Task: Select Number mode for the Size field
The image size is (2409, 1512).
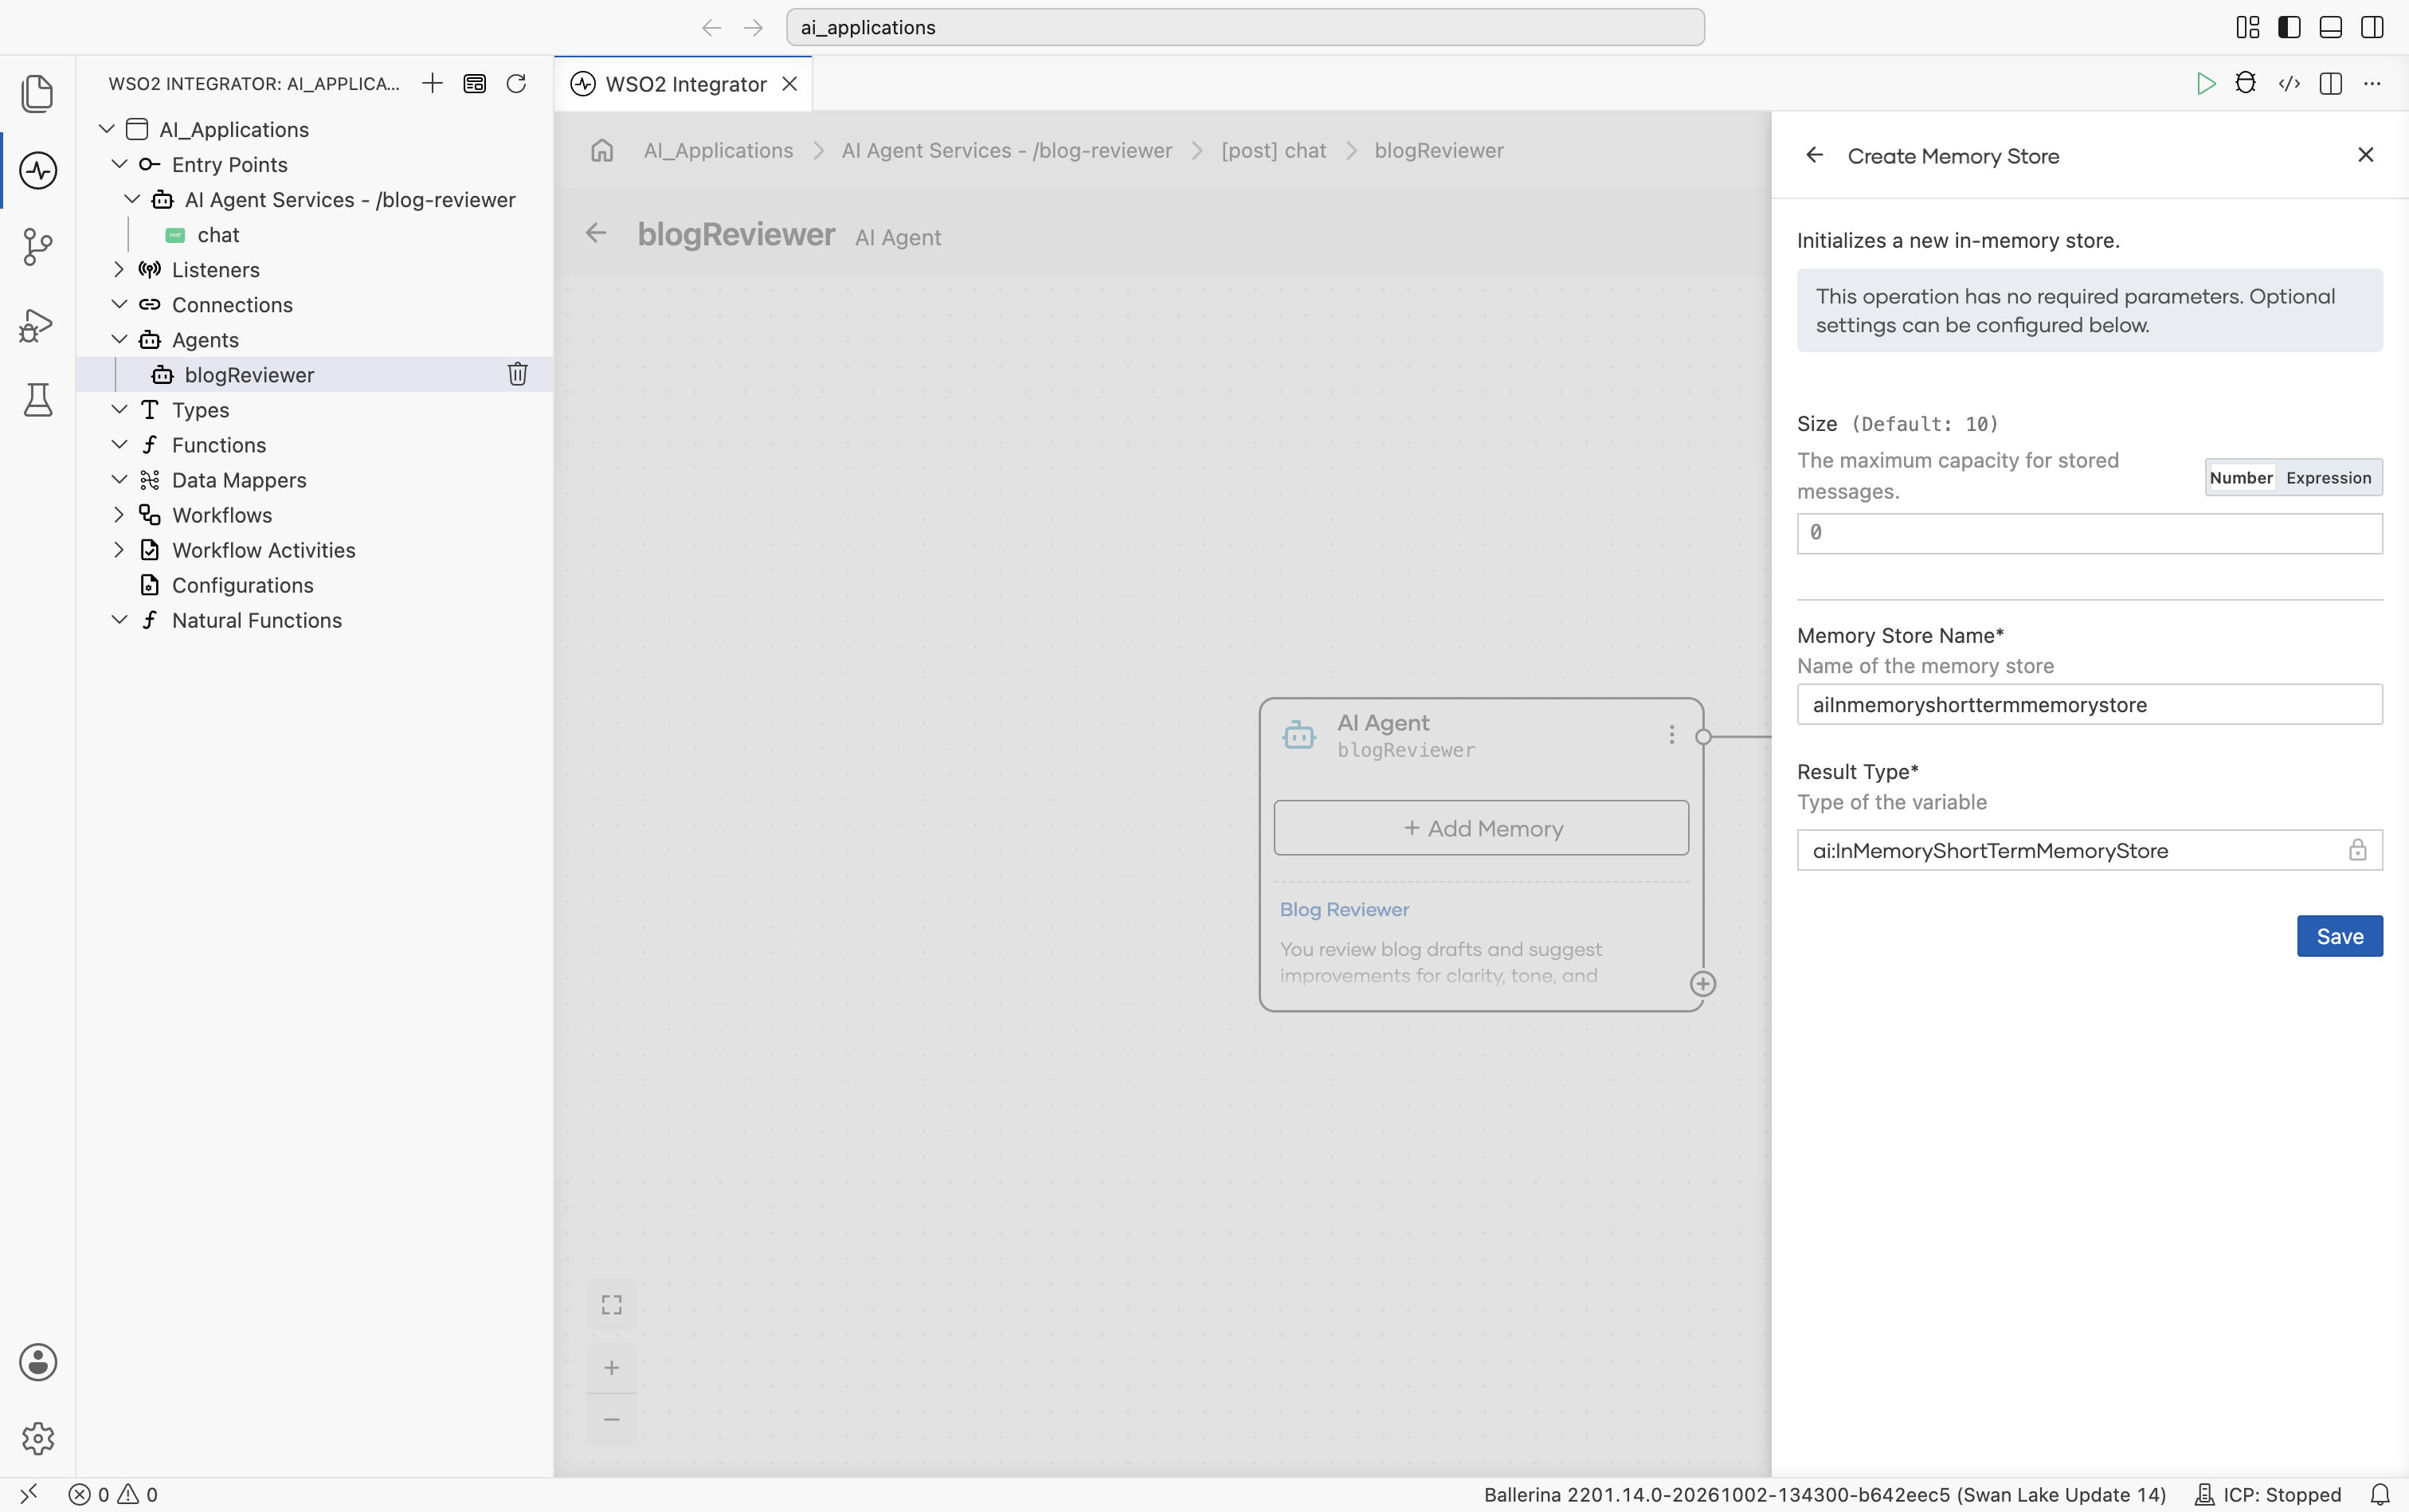Action: [2241, 478]
